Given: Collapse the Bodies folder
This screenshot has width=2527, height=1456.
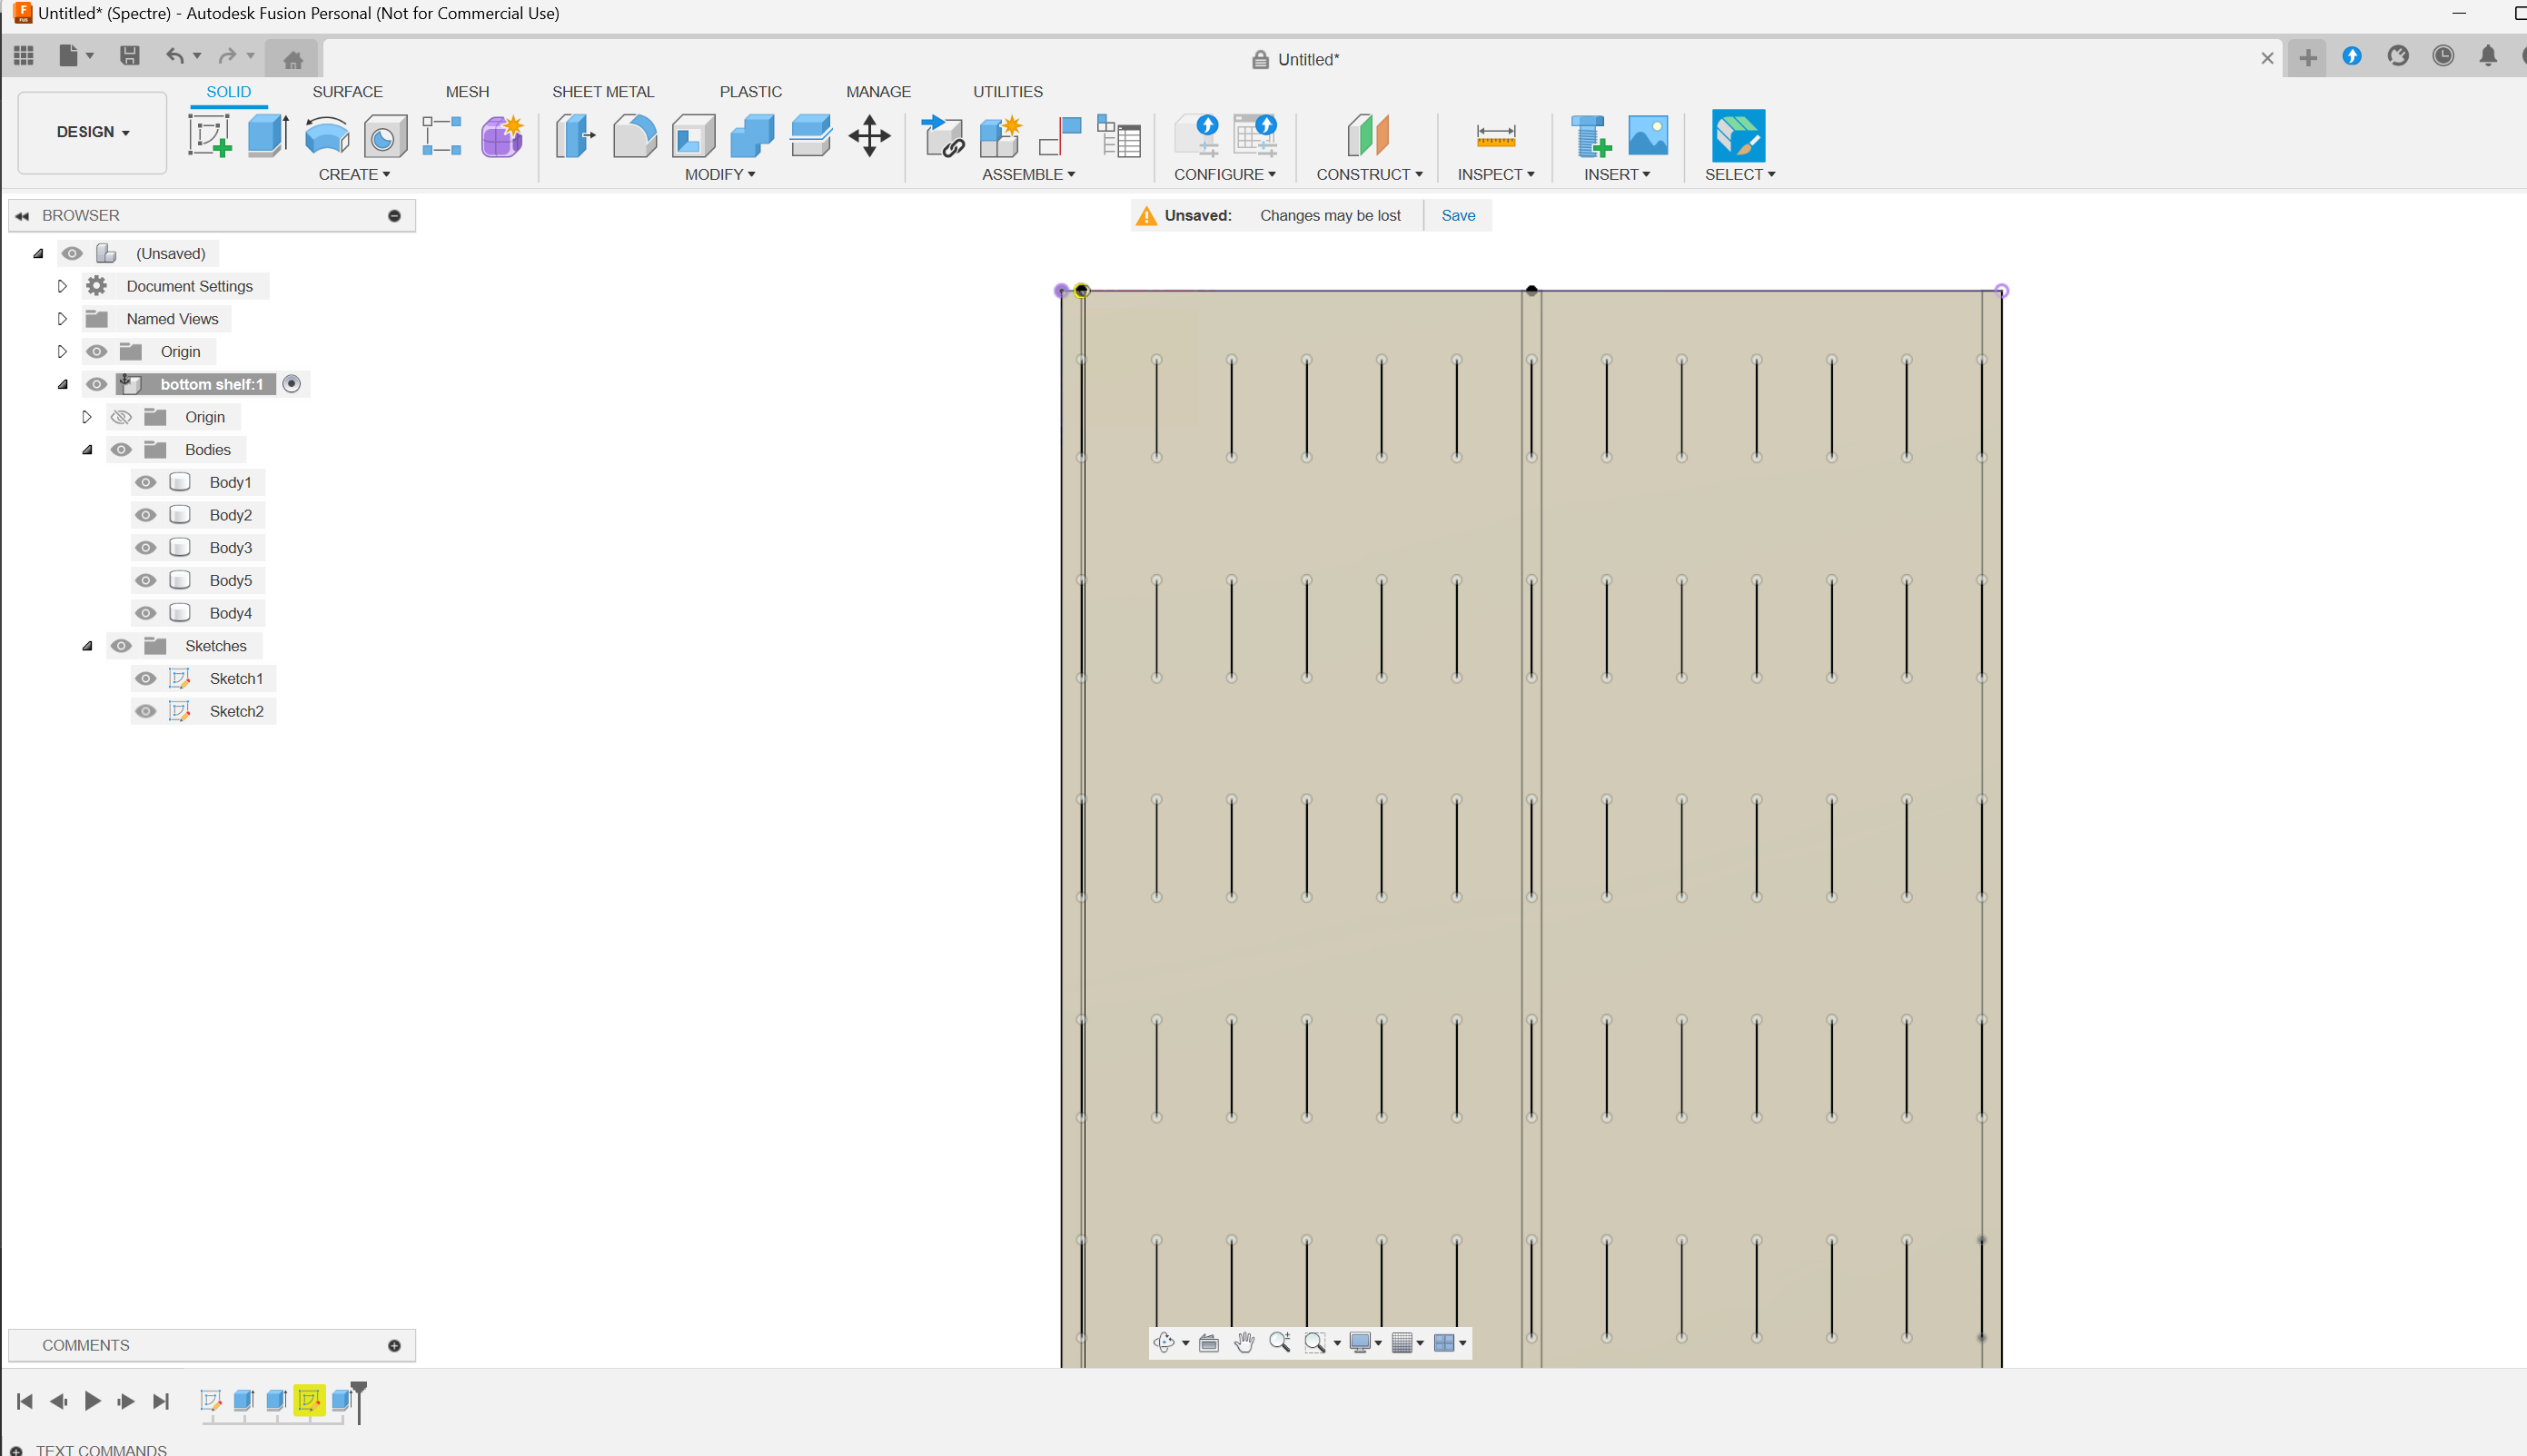Looking at the screenshot, I should [x=87, y=450].
